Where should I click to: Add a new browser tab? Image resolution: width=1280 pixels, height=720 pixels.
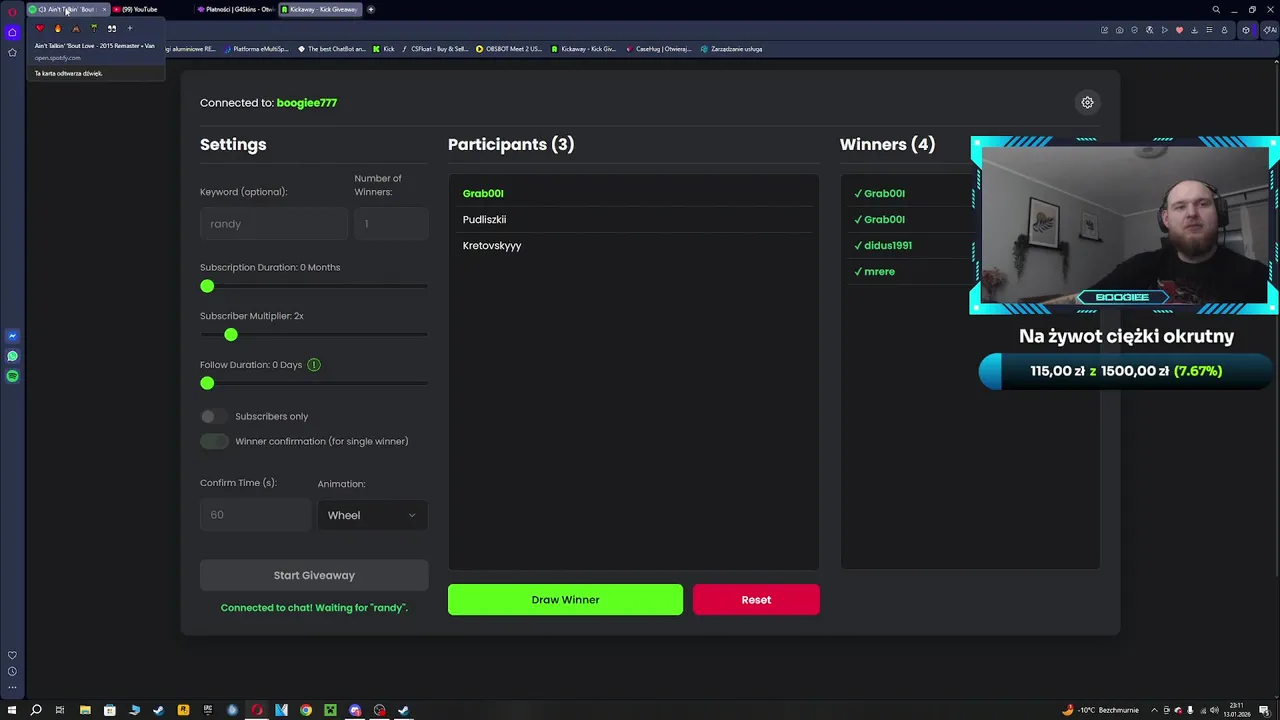[x=371, y=9]
